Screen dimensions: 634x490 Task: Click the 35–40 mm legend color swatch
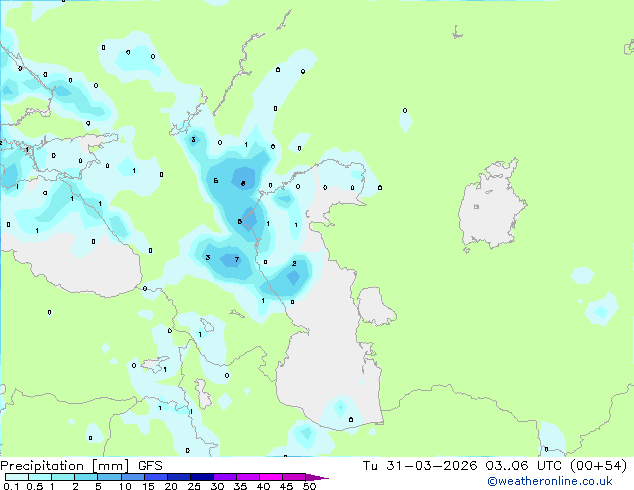pos(247,477)
